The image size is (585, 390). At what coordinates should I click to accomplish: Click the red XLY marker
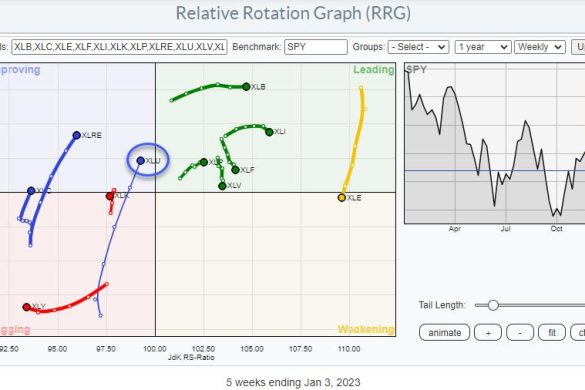point(26,307)
